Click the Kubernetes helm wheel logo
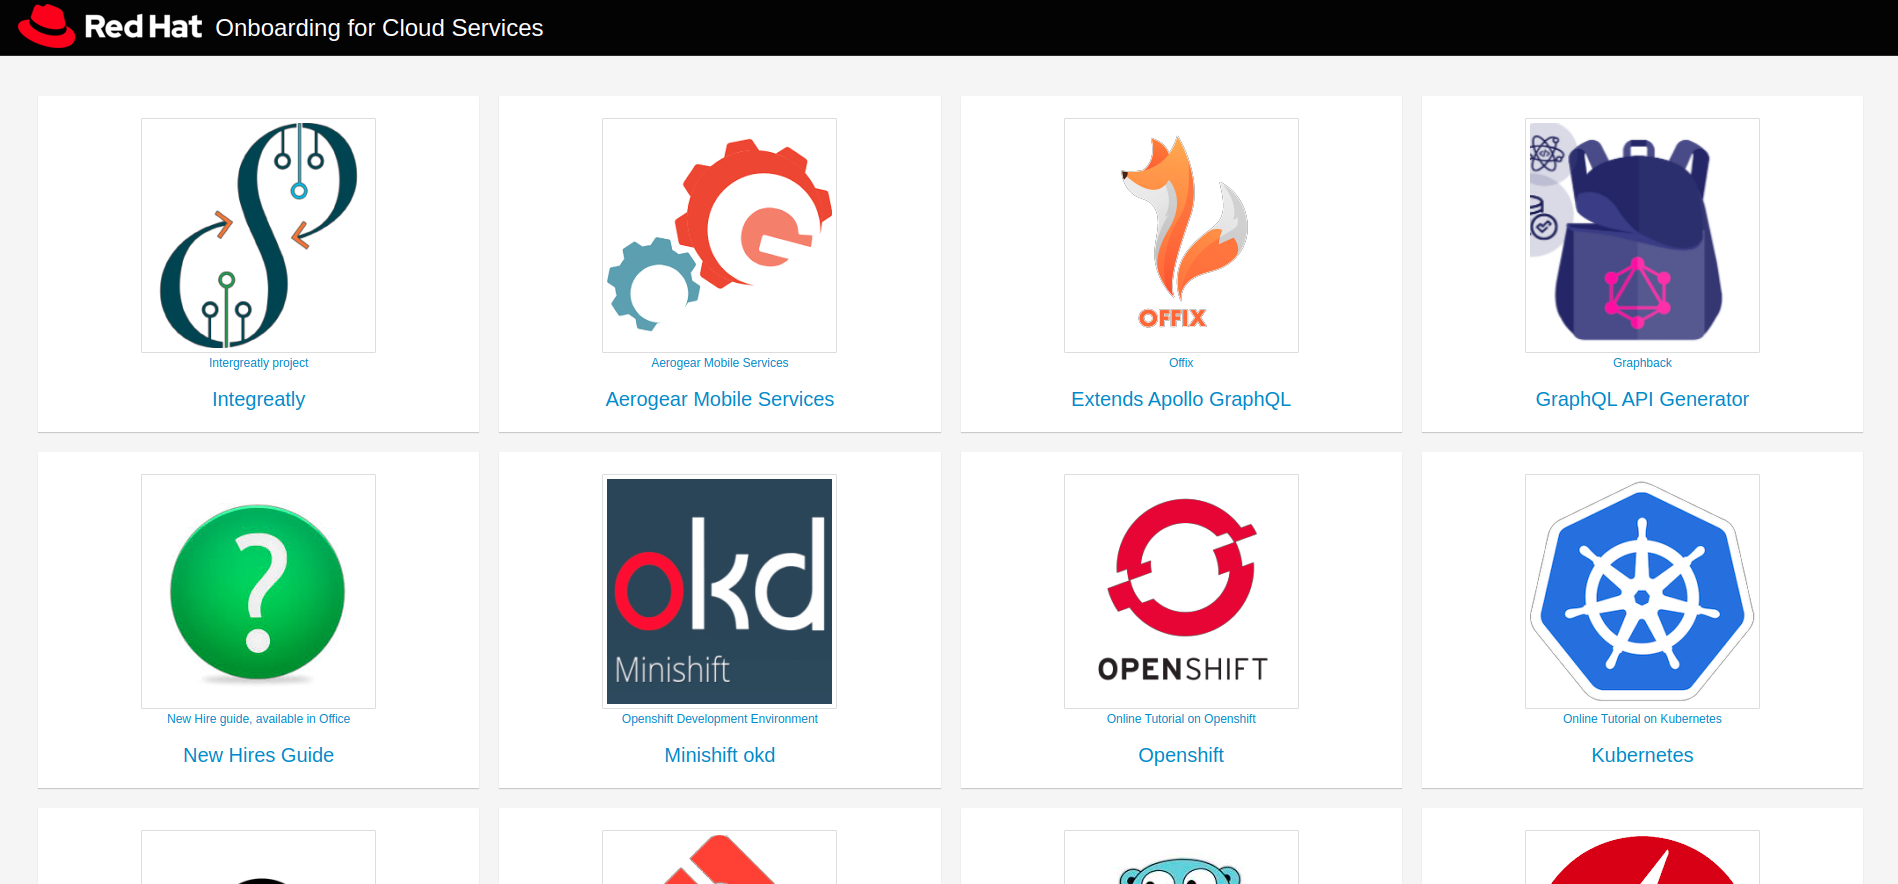This screenshot has width=1898, height=884. tap(1642, 591)
